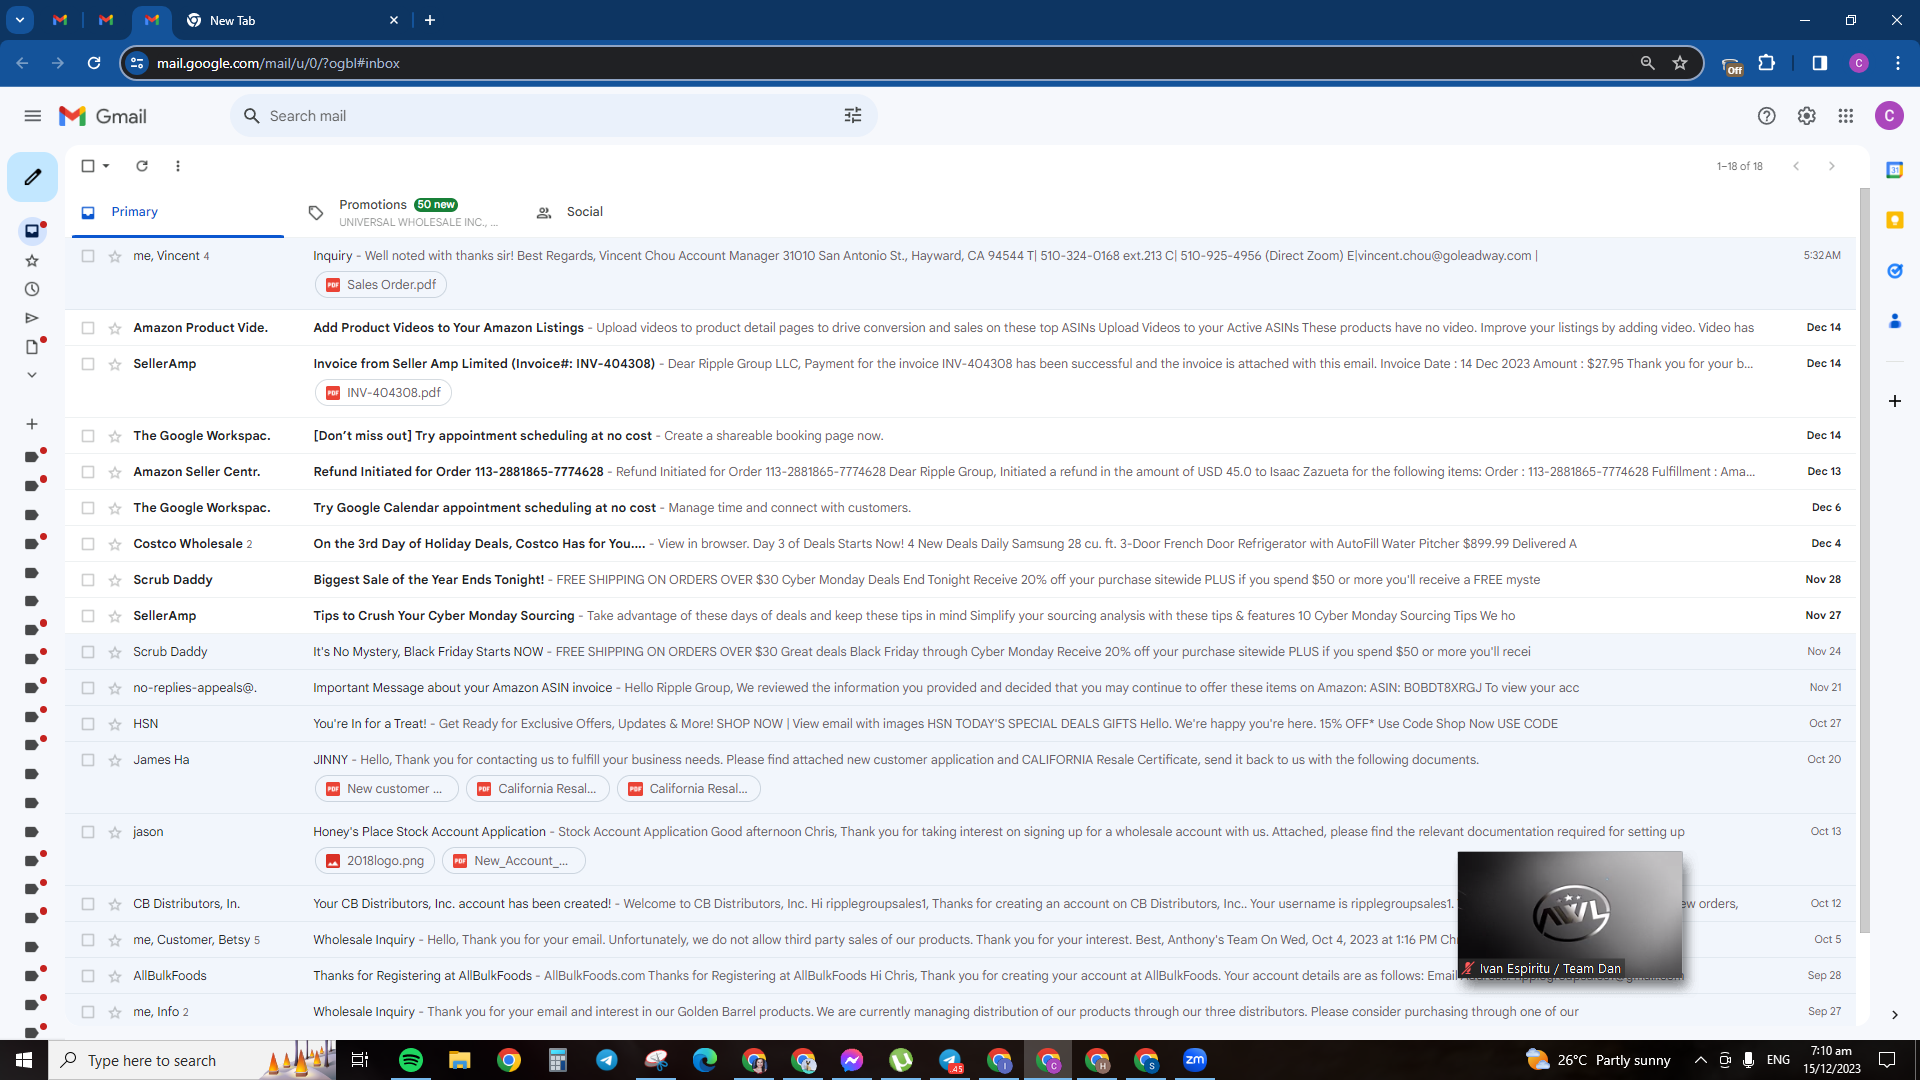
Task: Open the Gmail main menu hamburger icon
Action: click(x=33, y=116)
